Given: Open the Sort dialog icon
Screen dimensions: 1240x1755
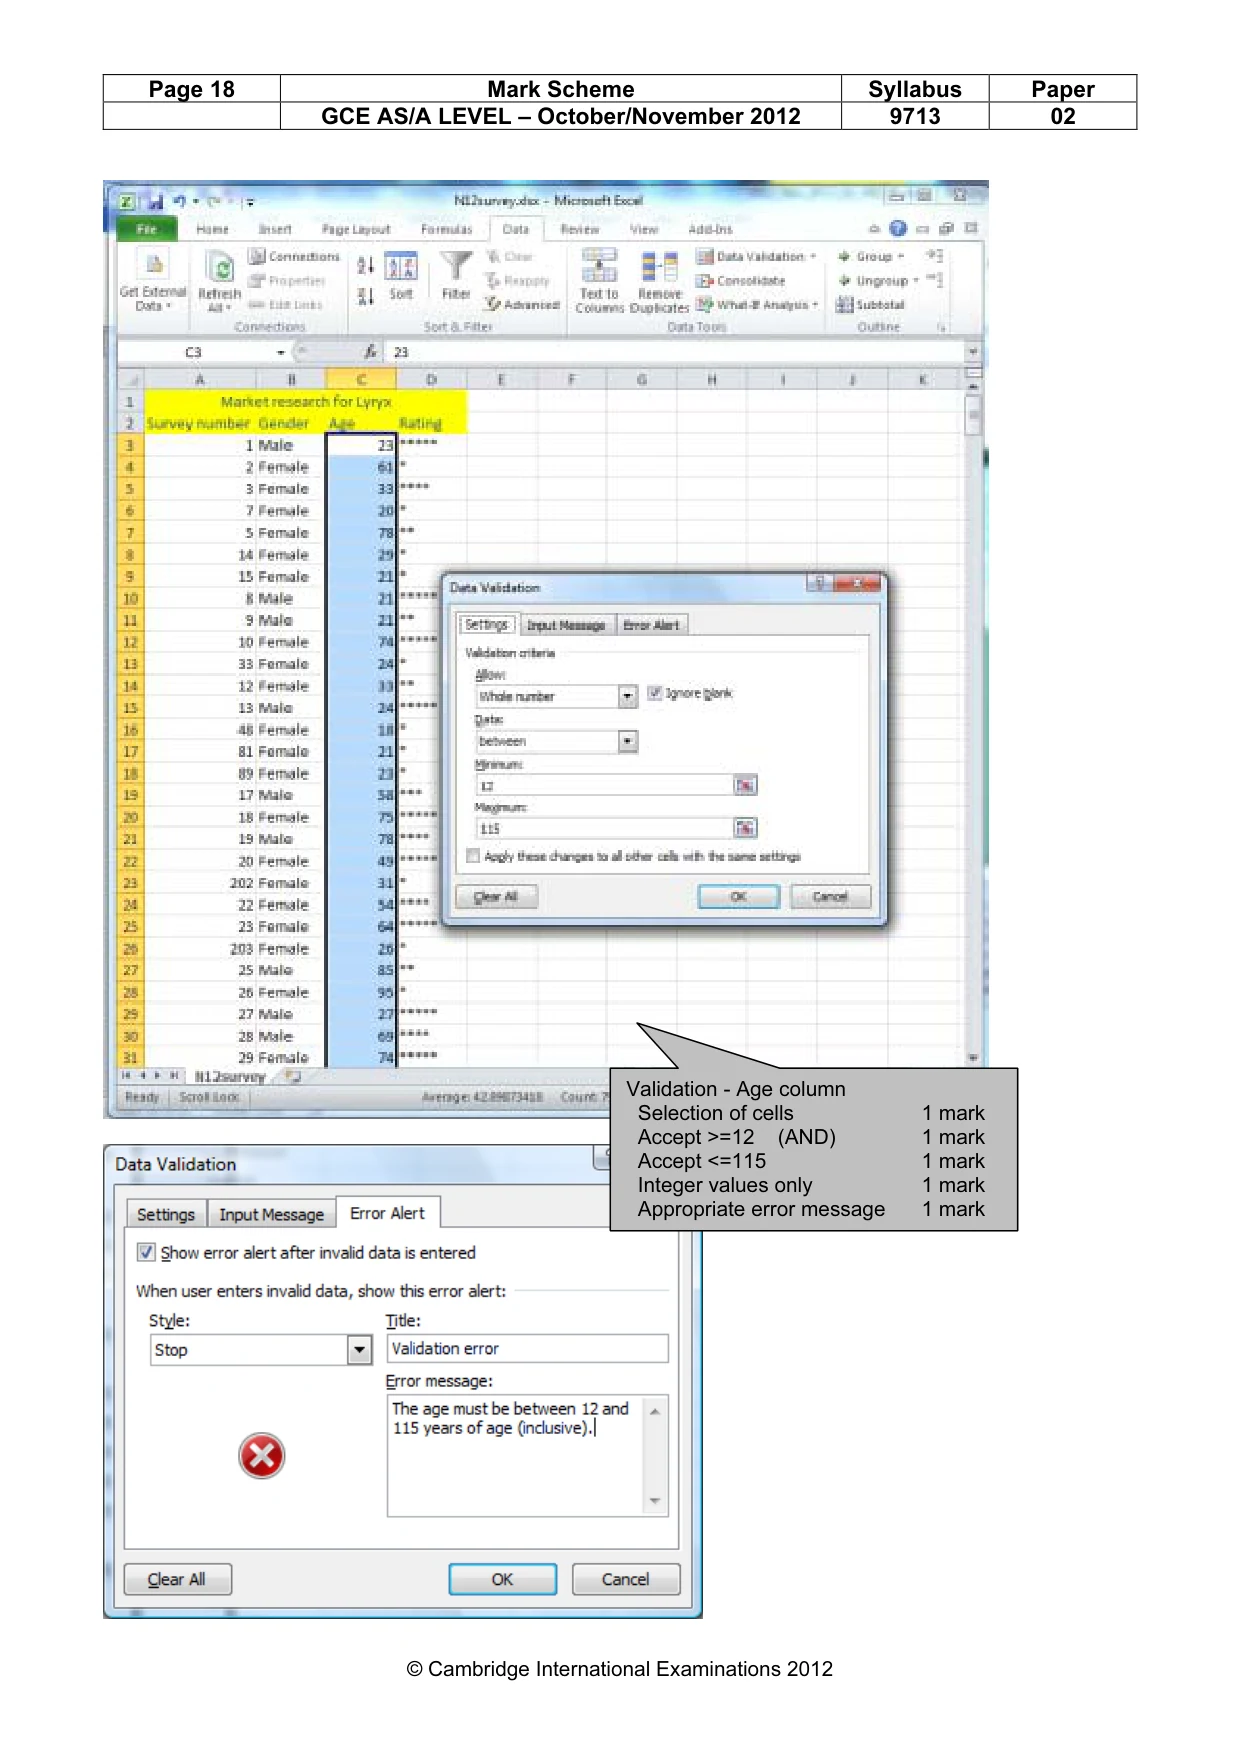Looking at the screenshot, I should [x=401, y=267].
